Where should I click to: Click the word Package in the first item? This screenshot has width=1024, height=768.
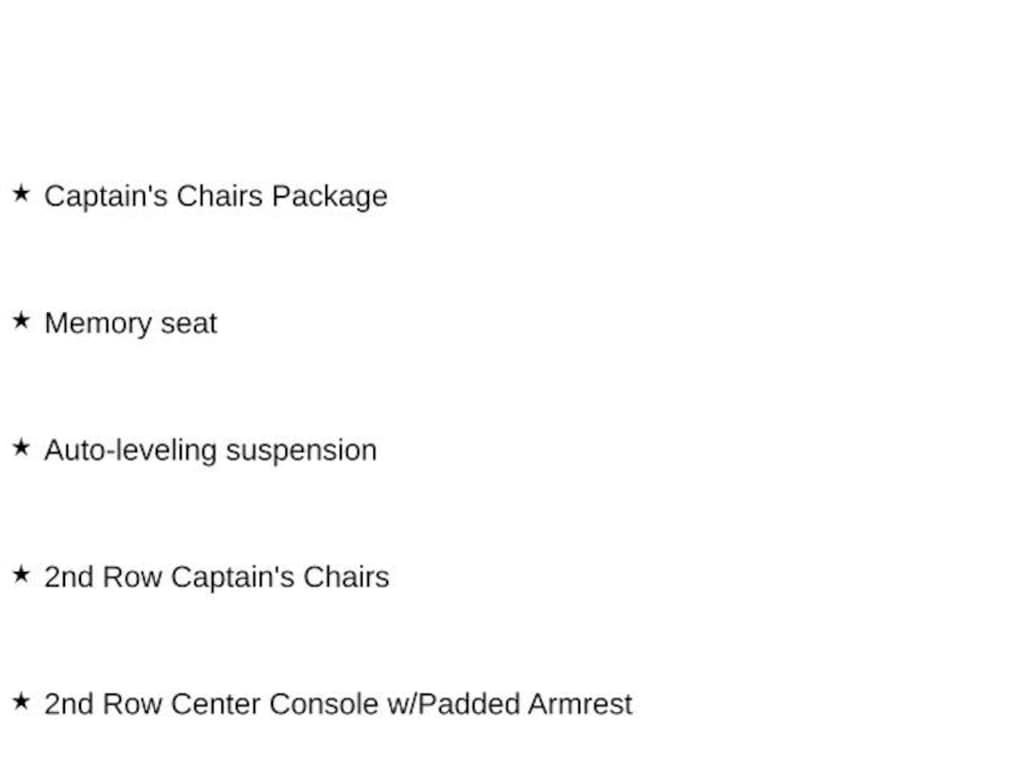pyautogui.click(x=330, y=197)
